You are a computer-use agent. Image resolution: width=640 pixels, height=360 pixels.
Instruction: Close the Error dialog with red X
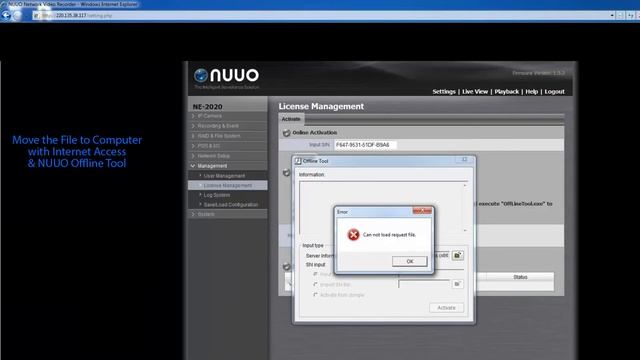pyautogui.click(x=422, y=211)
